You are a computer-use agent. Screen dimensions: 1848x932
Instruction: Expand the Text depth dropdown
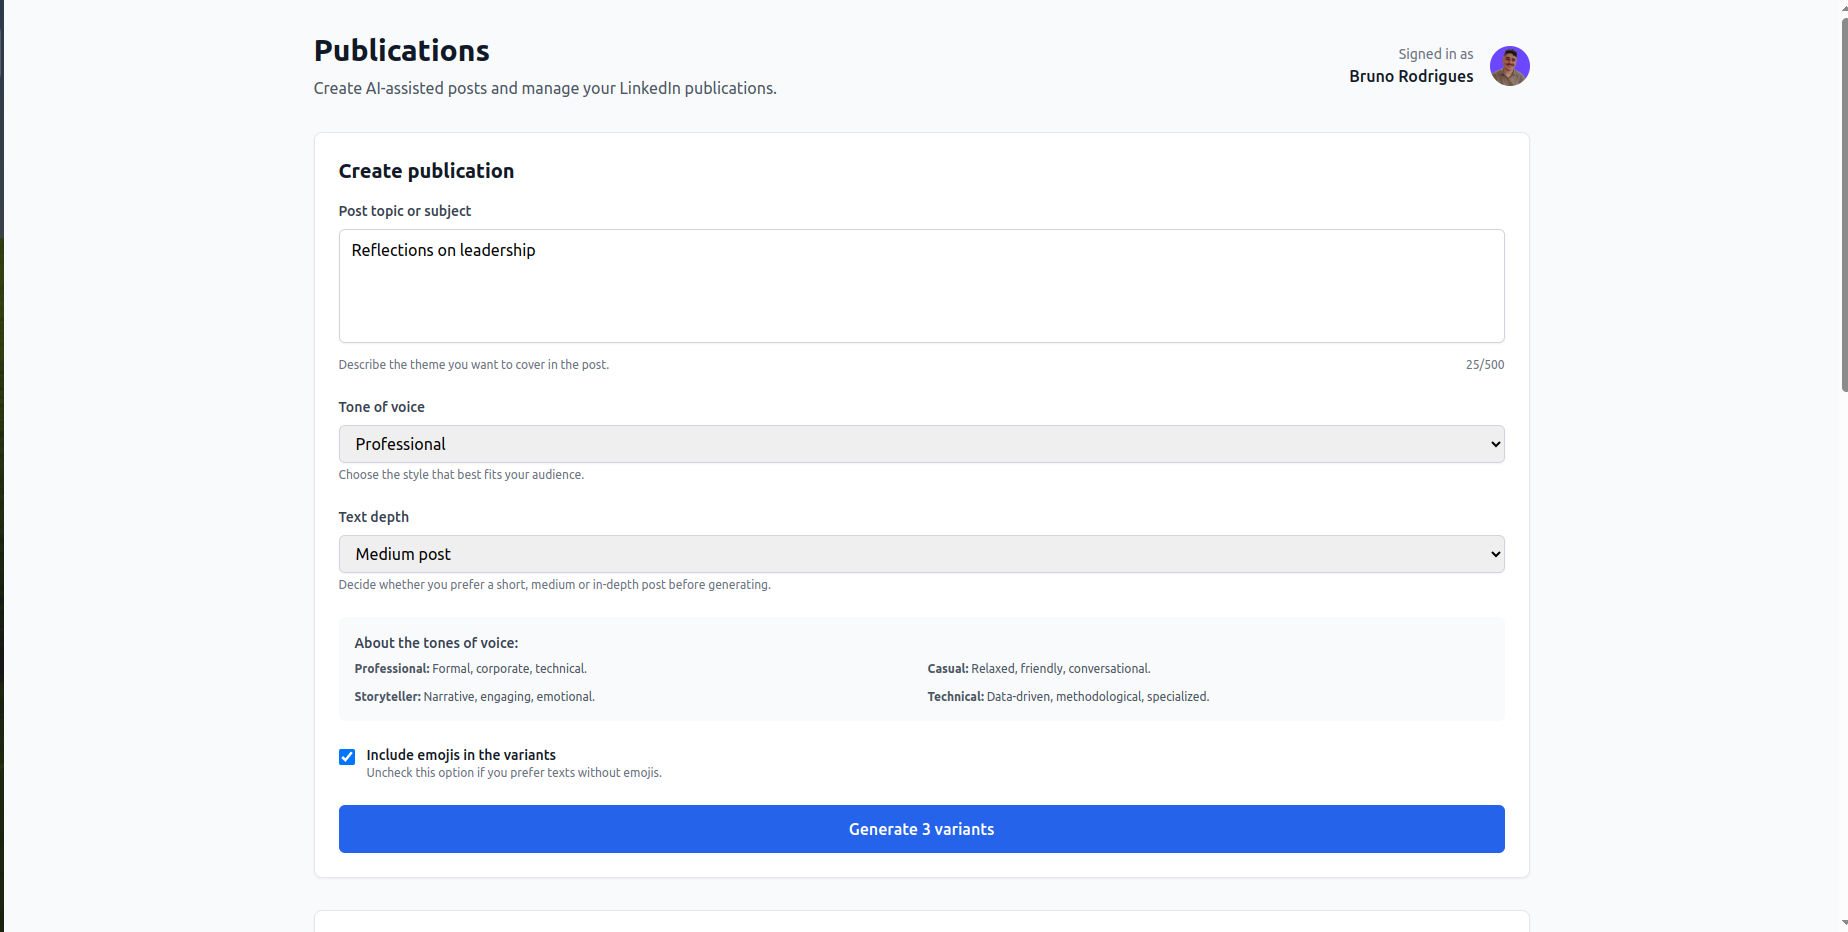pyautogui.click(x=921, y=554)
